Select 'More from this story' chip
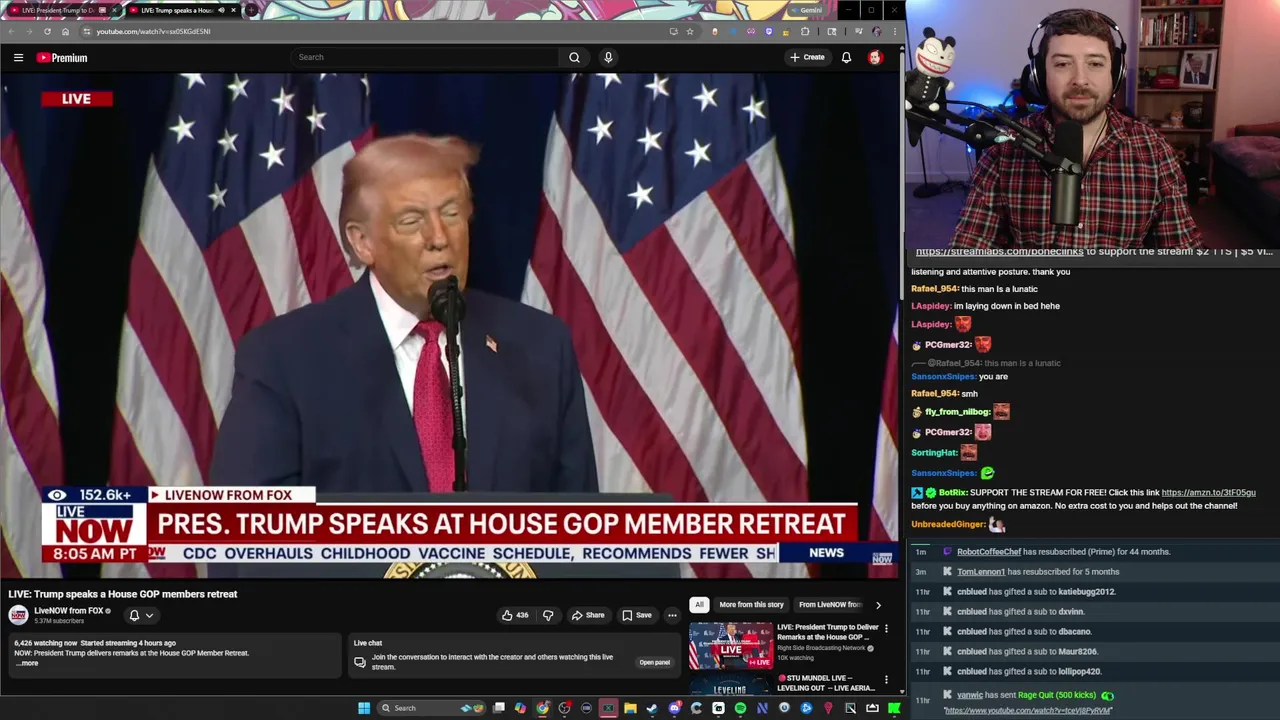This screenshot has width=1280, height=720. pos(751,604)
